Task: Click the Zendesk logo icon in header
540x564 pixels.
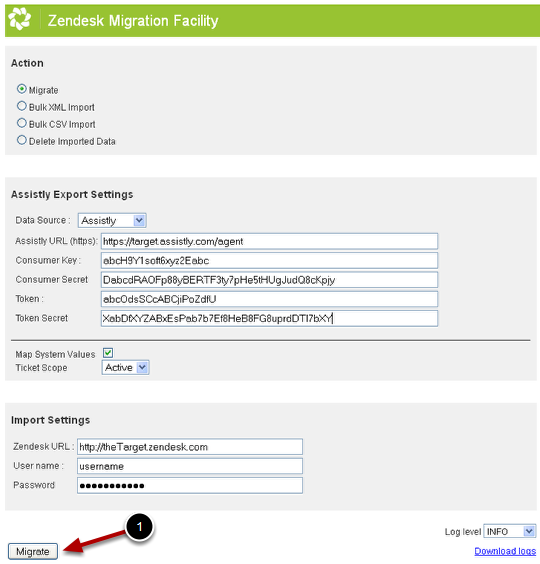Action: [x=19, y=19]
